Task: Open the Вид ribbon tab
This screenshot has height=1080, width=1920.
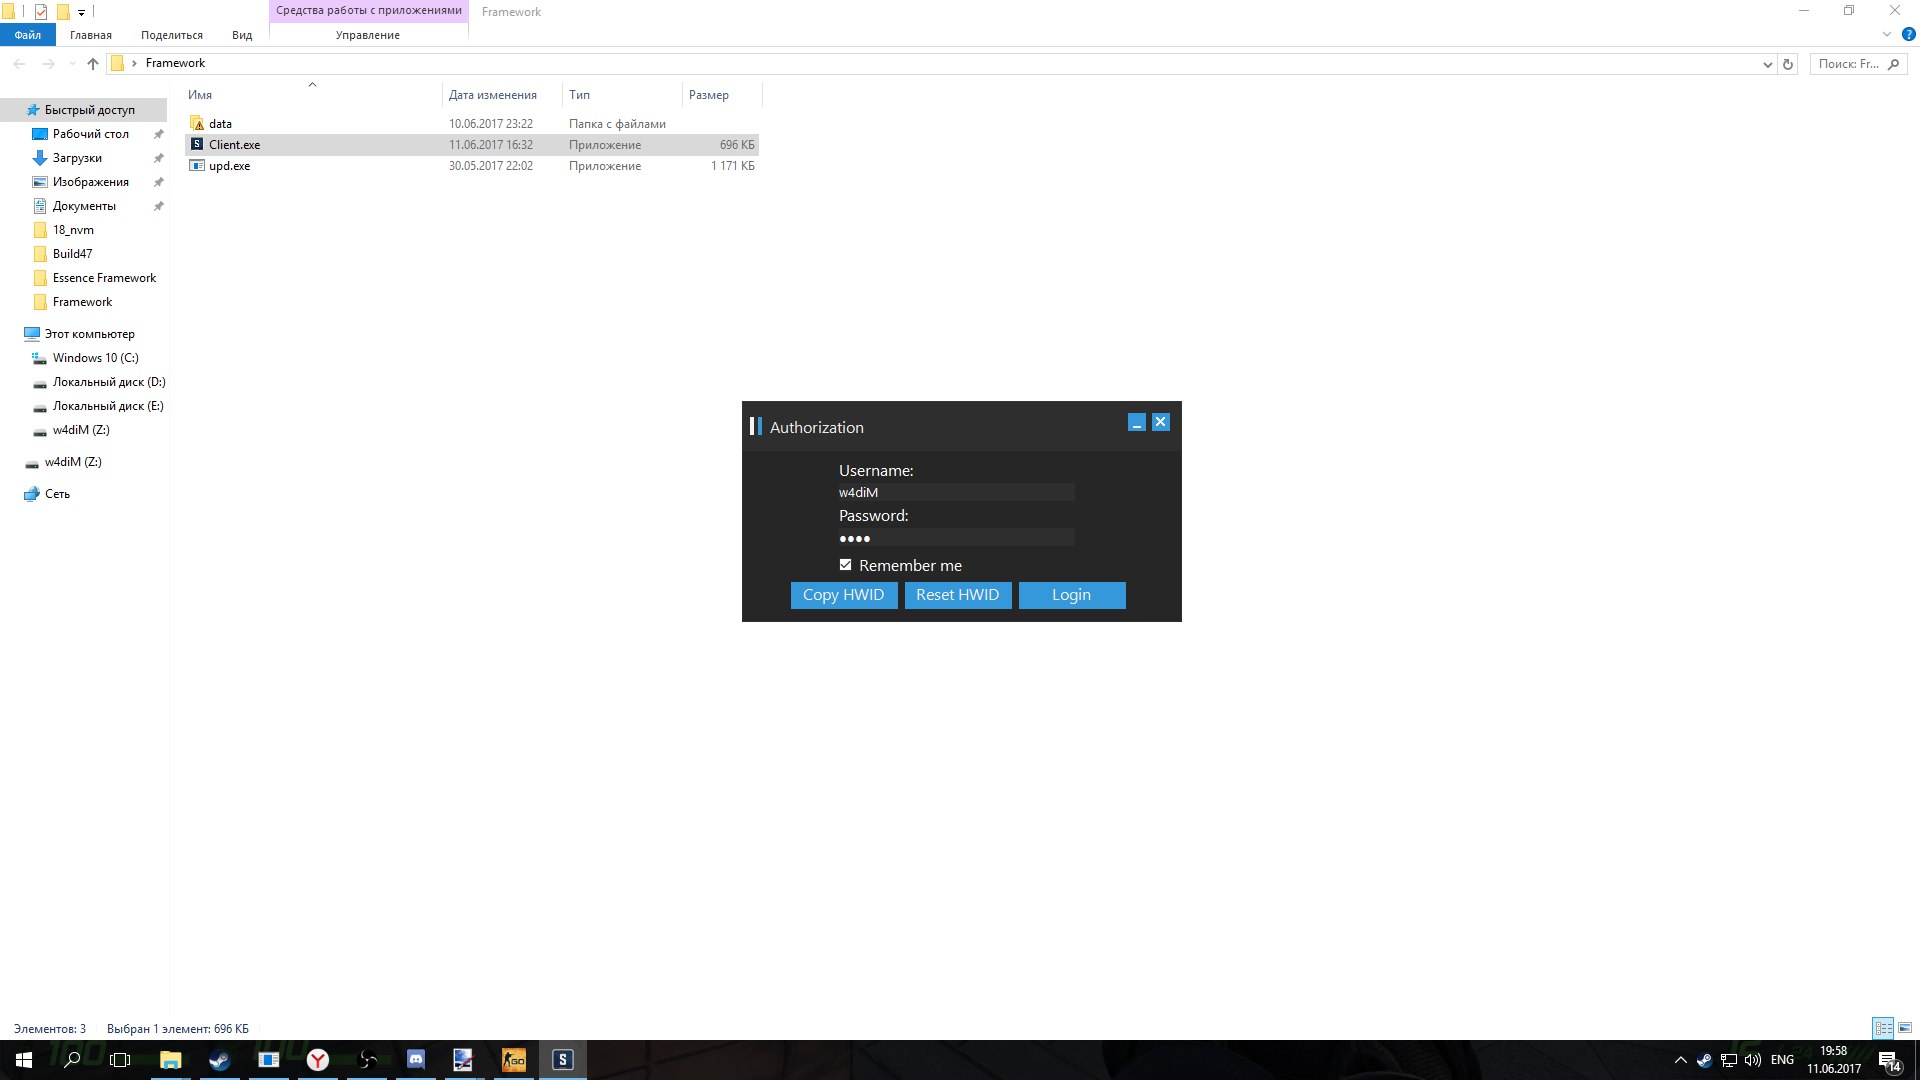Action: coord(242,35)
